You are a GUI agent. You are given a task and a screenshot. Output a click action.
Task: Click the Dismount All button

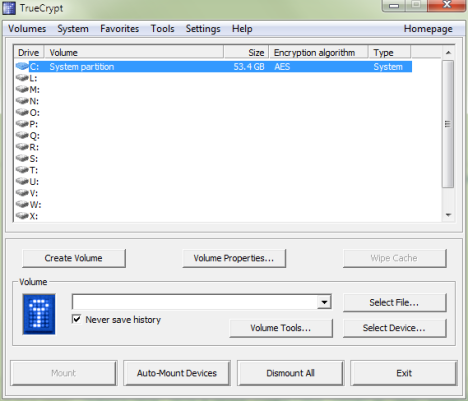tap(290, 373)
